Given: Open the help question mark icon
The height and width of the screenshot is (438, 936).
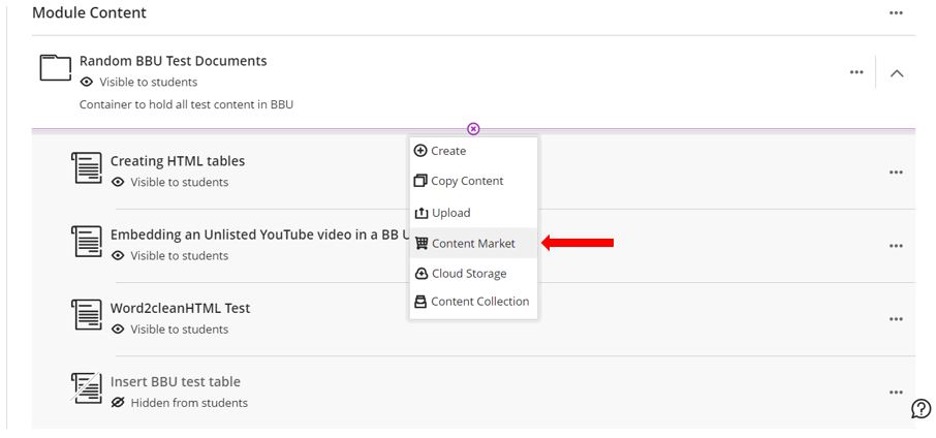Looking at the screenshot, I should [920, 408].
